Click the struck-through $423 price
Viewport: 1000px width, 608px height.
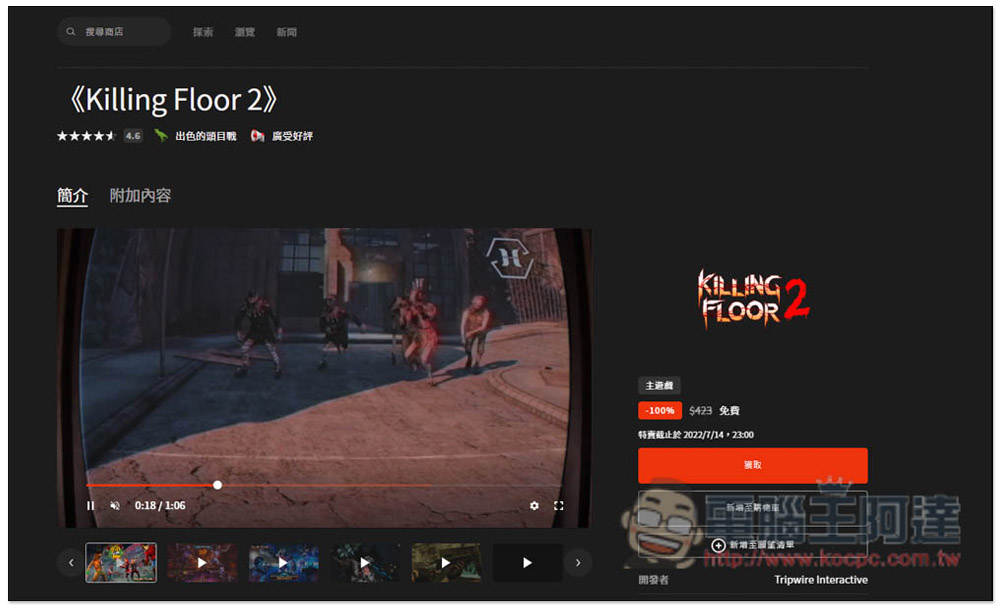point(700,410)
